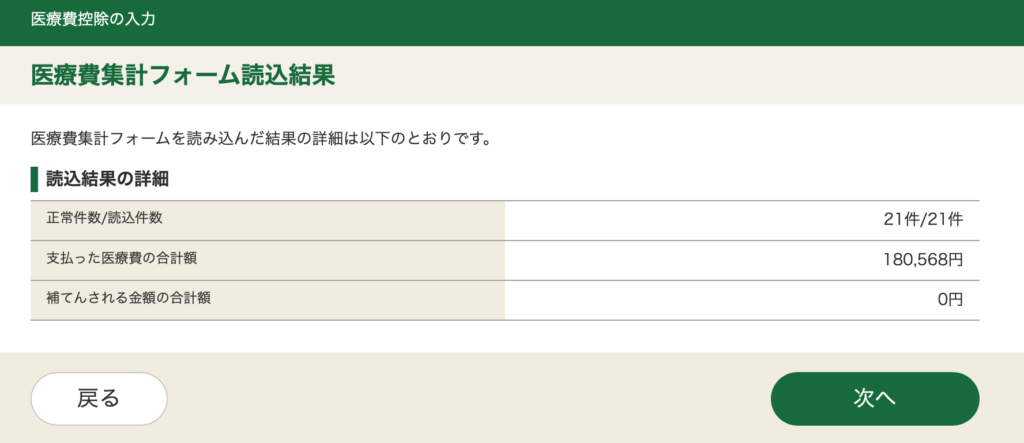The width and height of the screenshot is (1024, 443).
Task: Select the 補てんされる金額の合計額 label
Action: point(129,298)
